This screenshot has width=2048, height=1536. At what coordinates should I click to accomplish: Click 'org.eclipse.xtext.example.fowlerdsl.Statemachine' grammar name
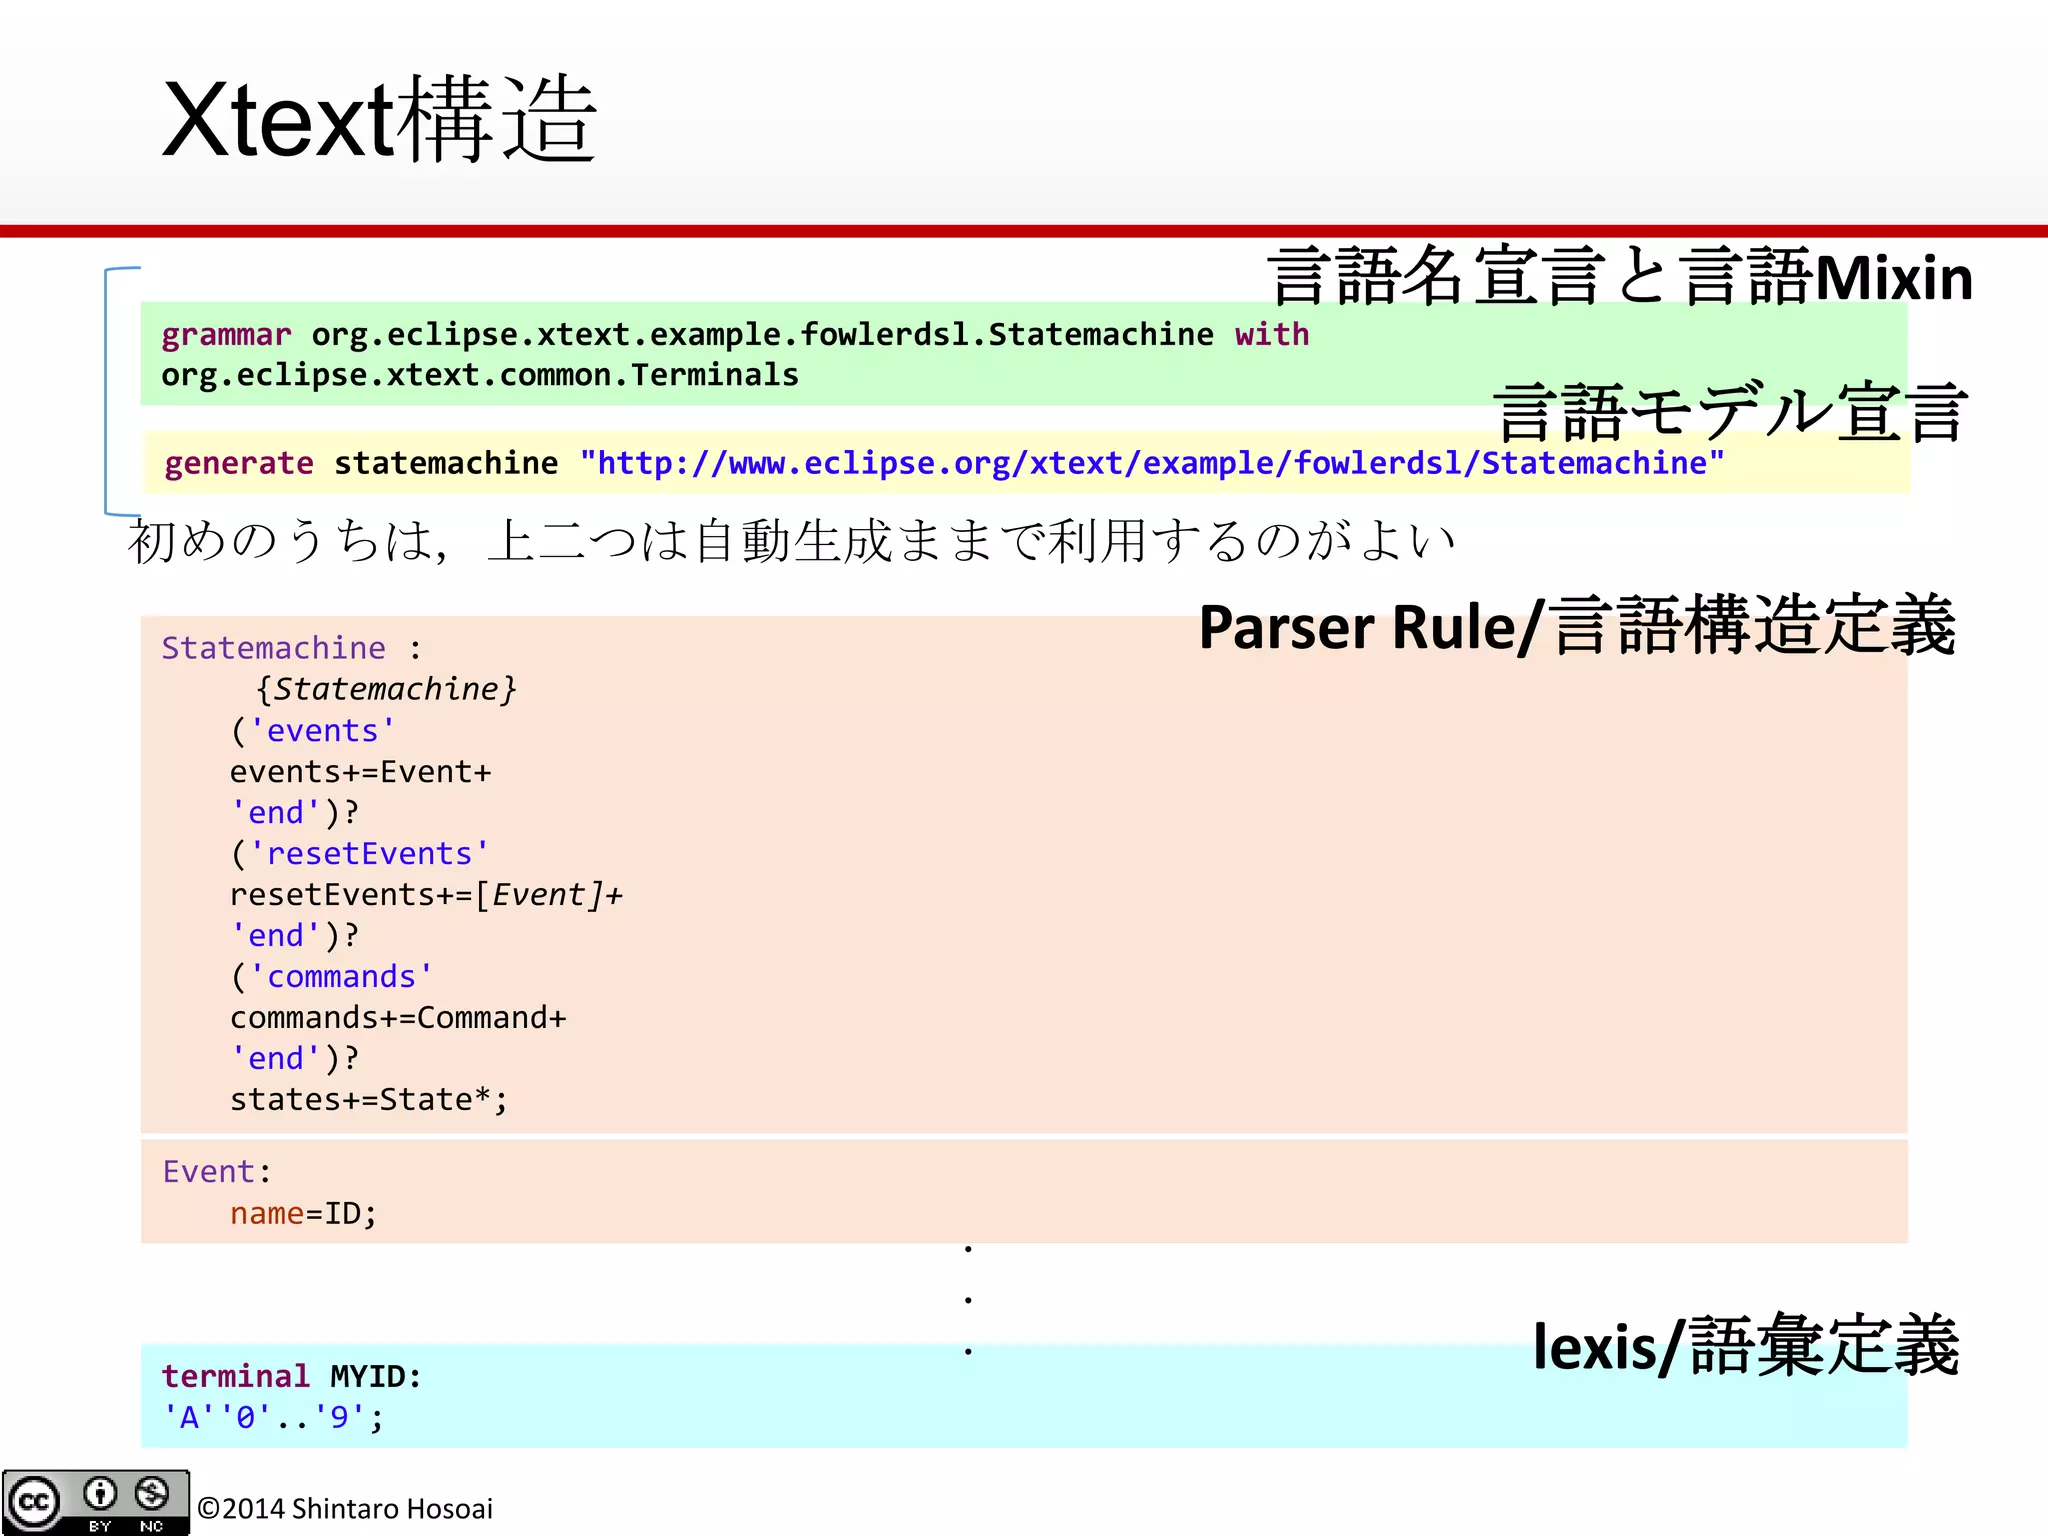(762, 335)
